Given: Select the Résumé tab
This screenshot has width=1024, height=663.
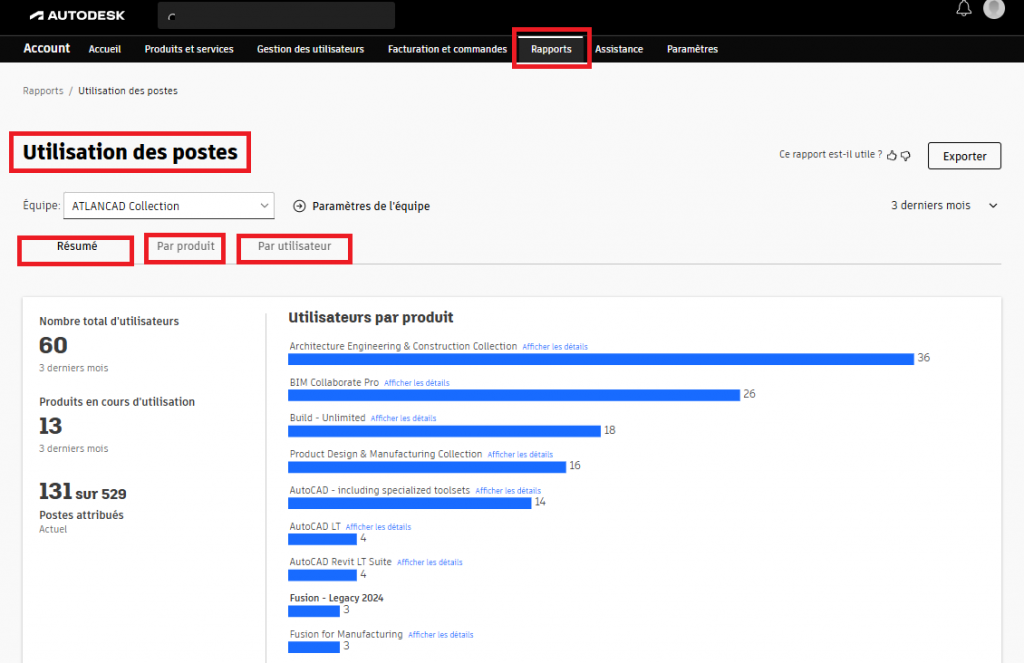Looking at the screenshot, I should [x=77, y=247].
